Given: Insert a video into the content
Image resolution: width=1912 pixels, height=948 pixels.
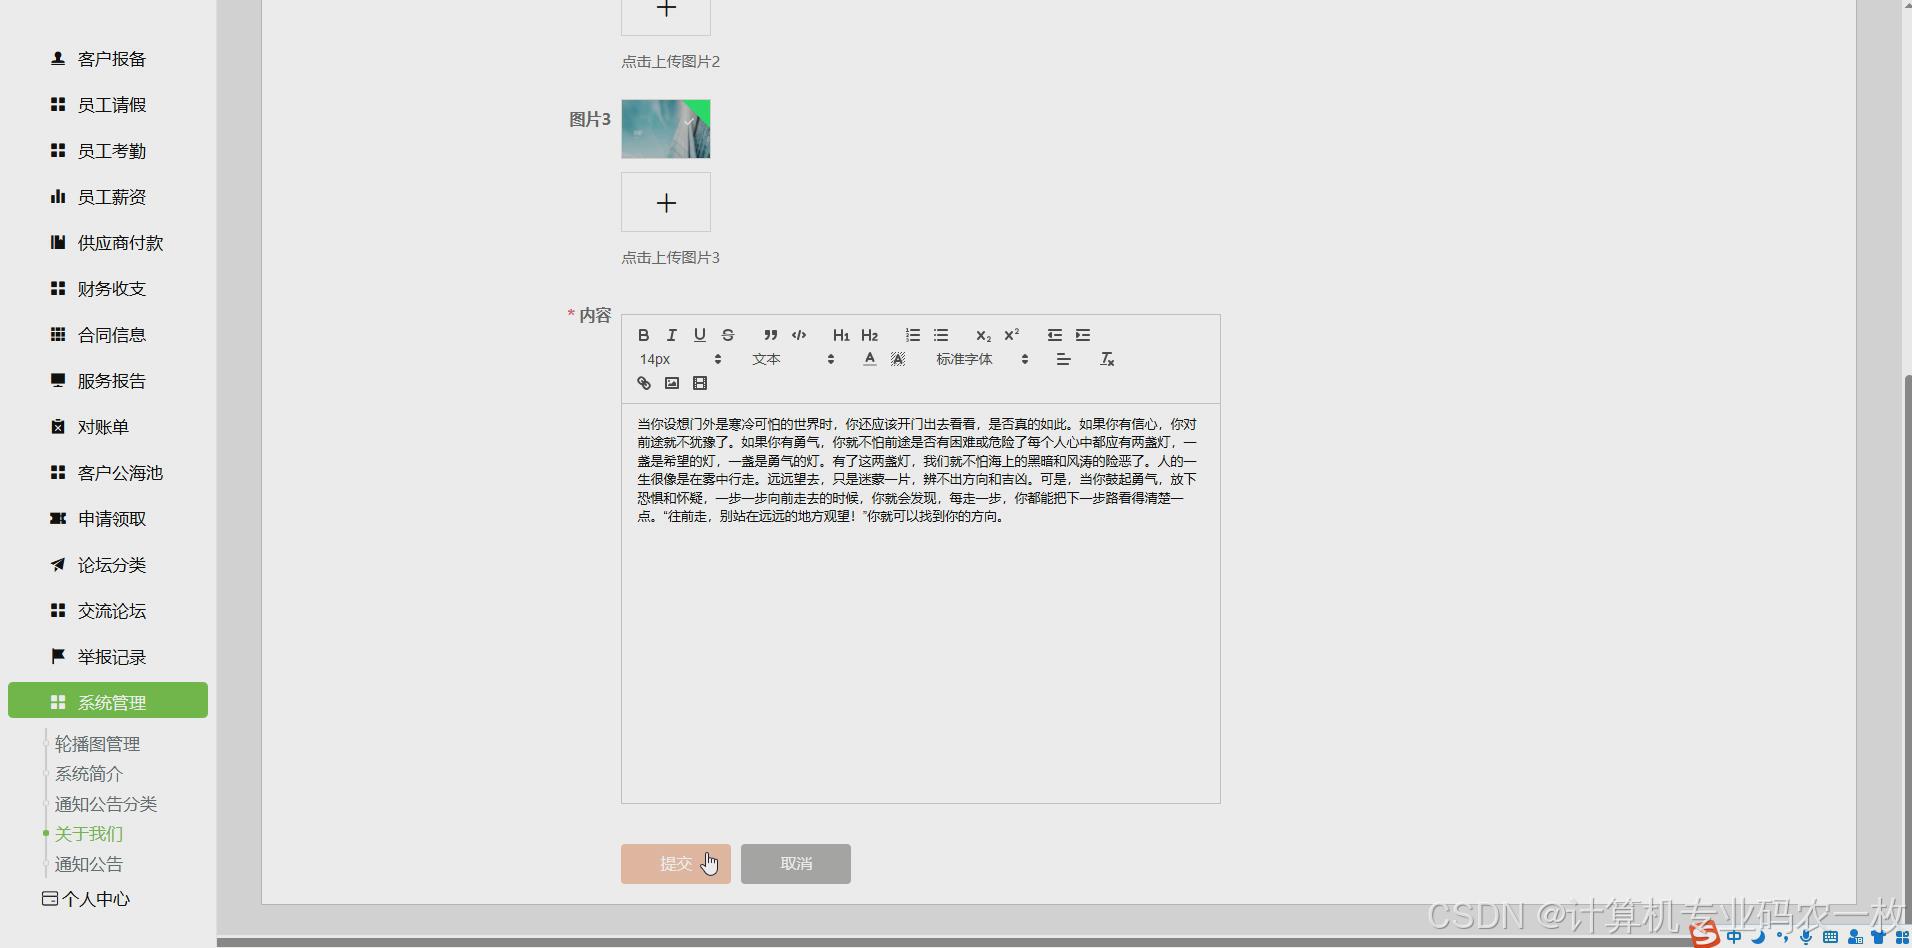Looking at the screenshot, I should pyautogui.click(x=699, y=383).
